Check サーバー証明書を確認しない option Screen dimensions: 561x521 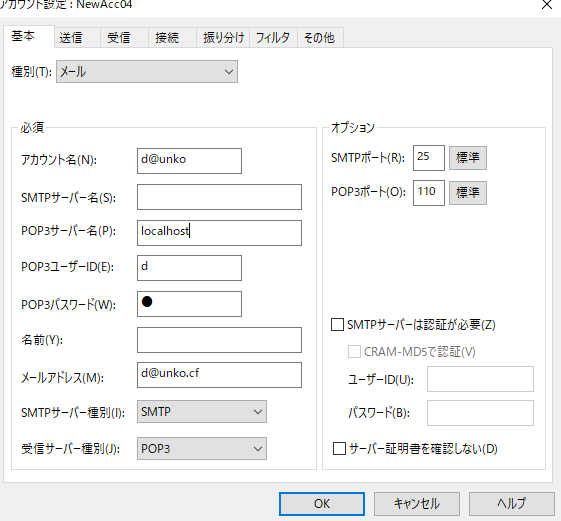coord(339,448)
